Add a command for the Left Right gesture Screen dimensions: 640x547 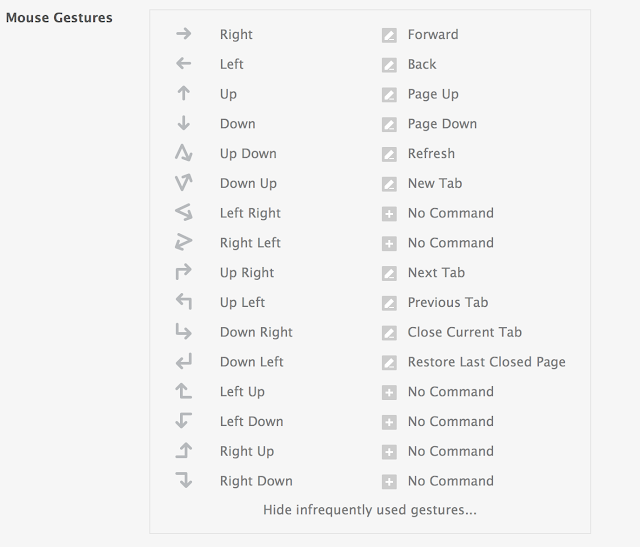click(x=389, y=214)
